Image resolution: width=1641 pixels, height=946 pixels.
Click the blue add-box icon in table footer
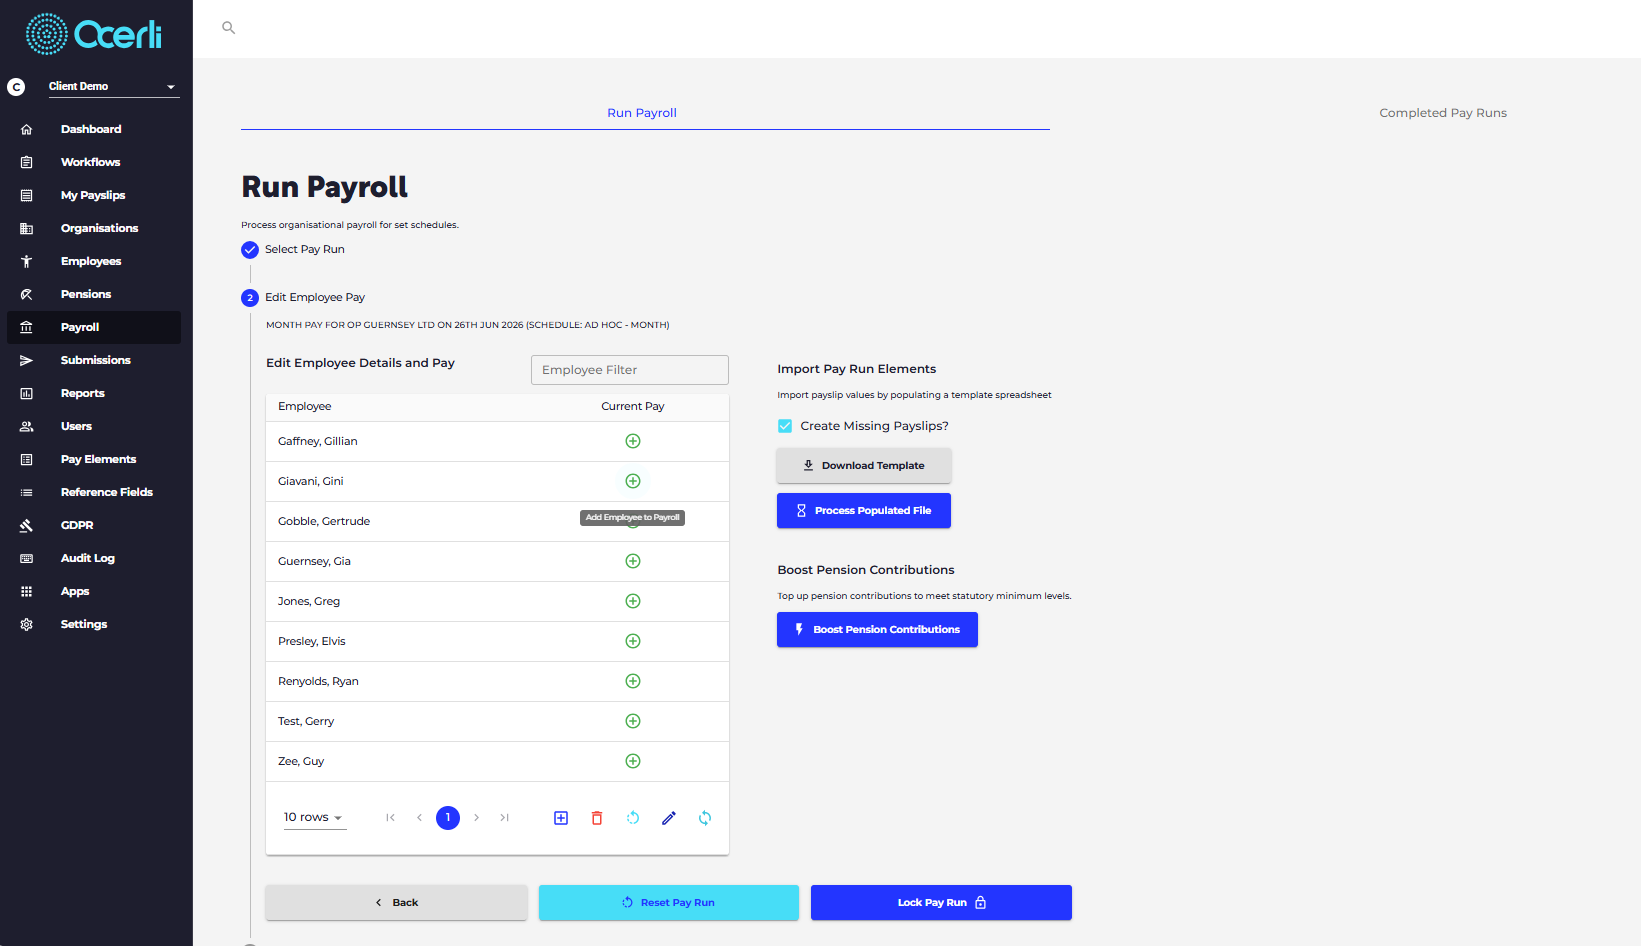(561, 818)
